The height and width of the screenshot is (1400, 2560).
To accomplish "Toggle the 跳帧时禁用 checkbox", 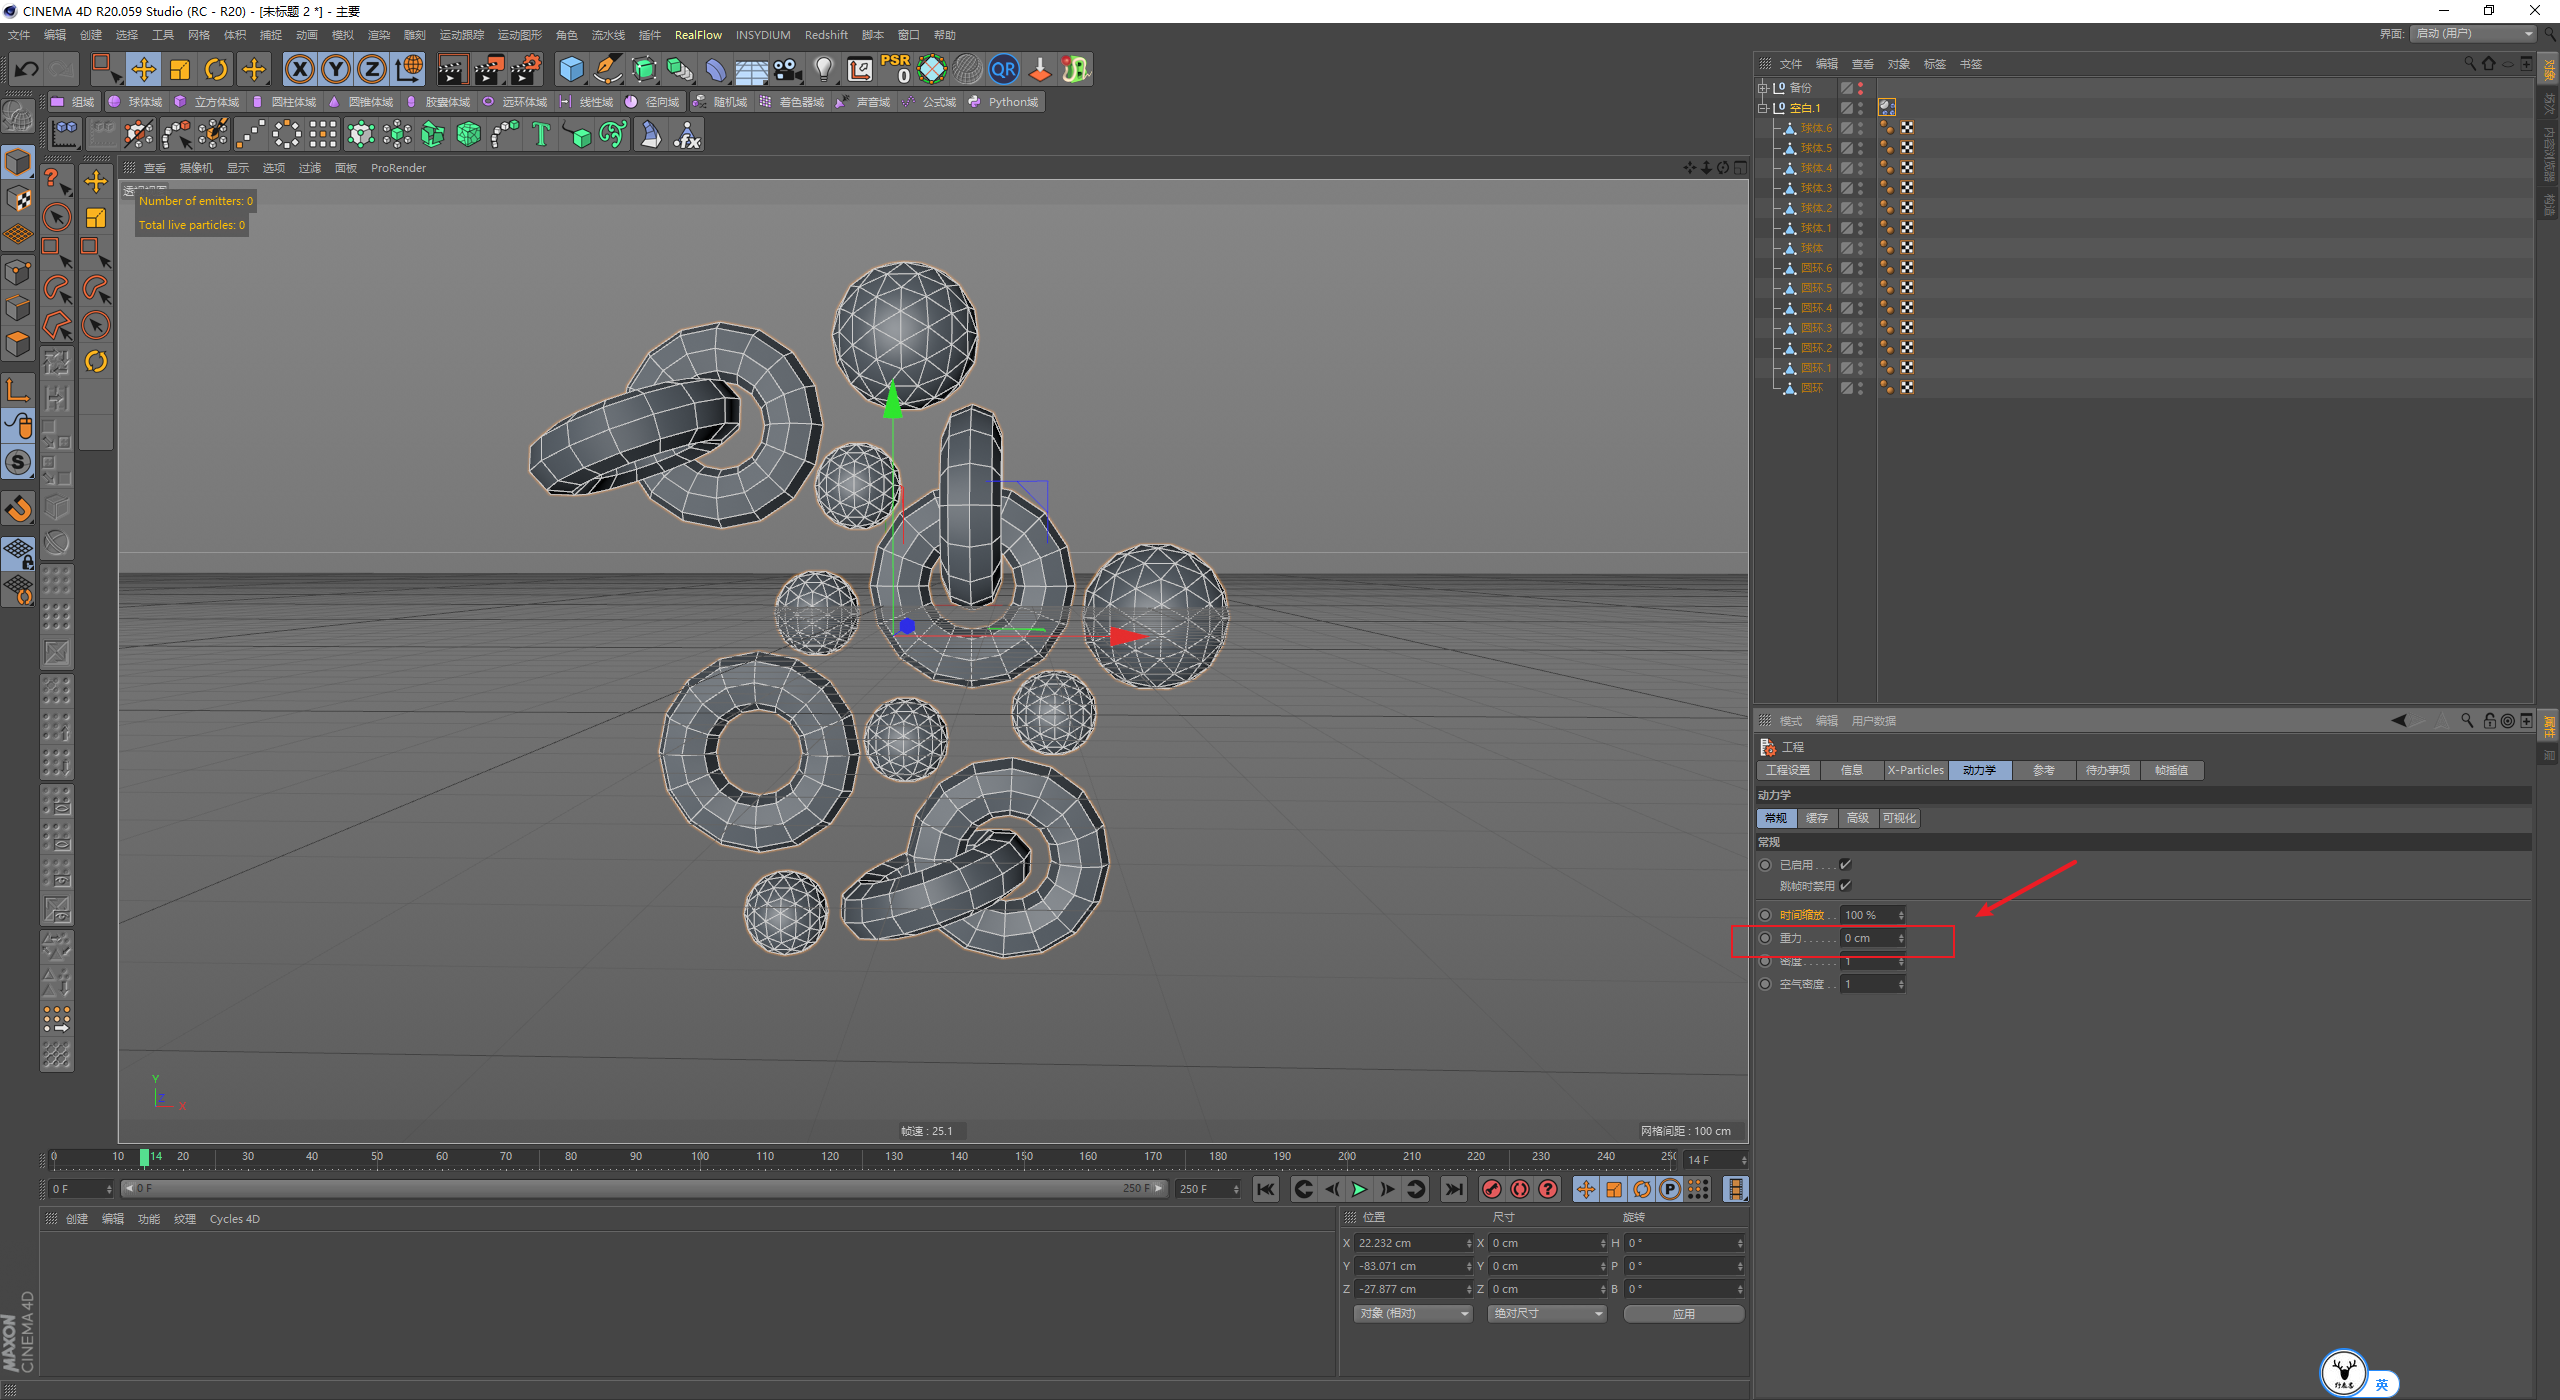I will 1845,886.
